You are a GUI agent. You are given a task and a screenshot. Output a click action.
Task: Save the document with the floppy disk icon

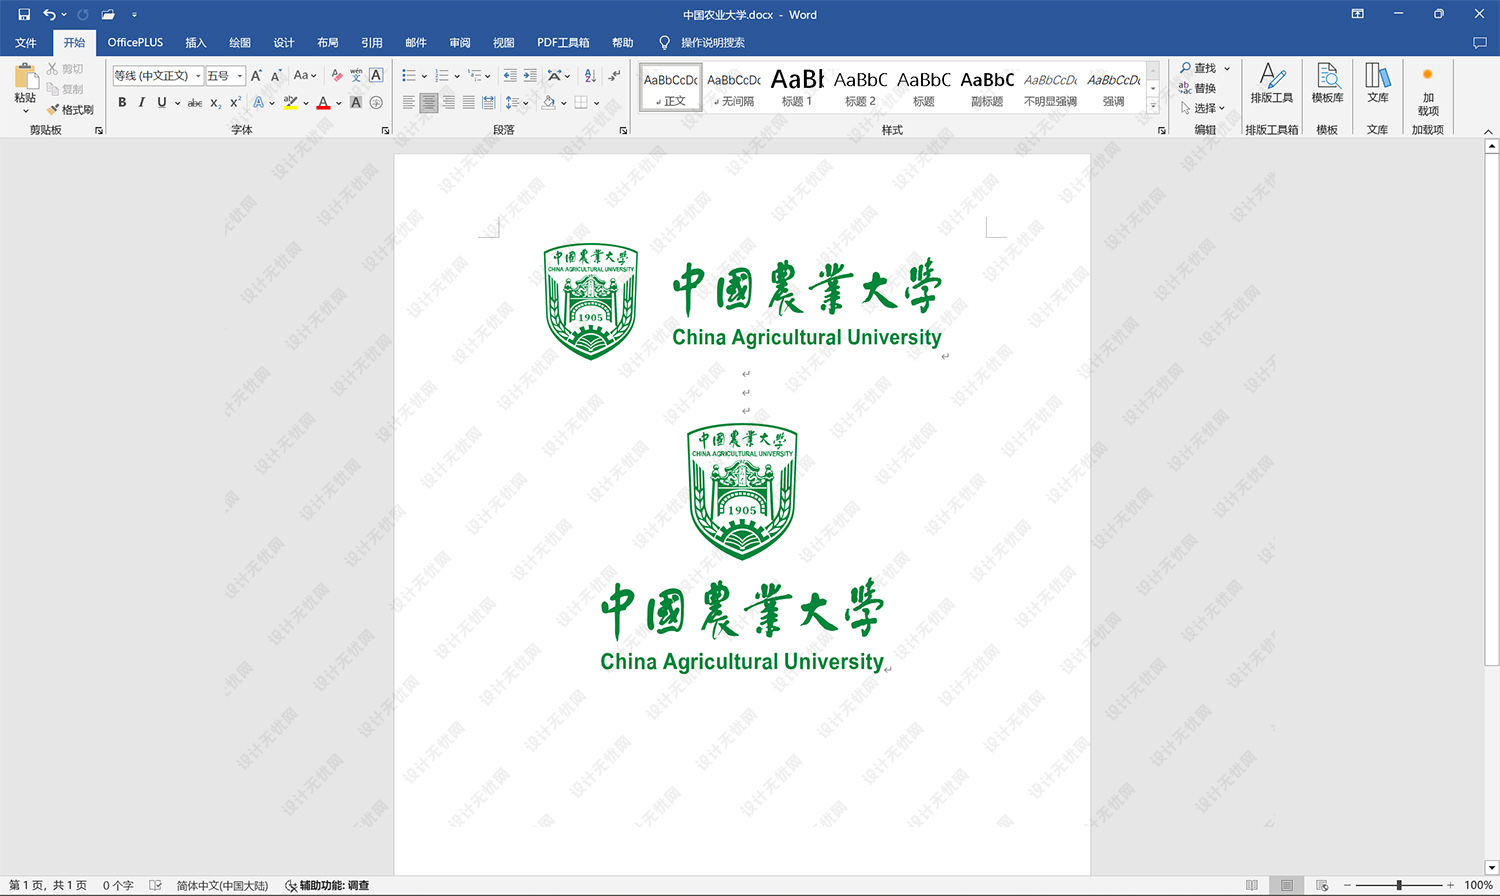coord(24,14)
